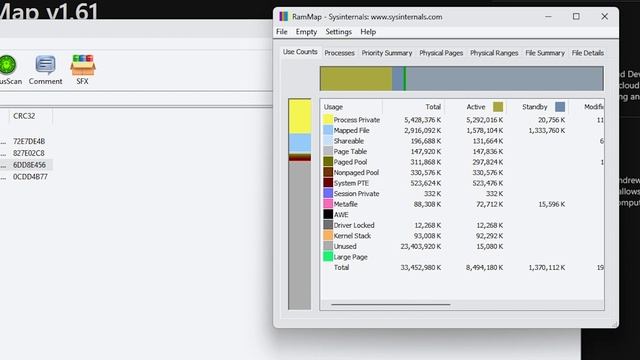Select the Driver Locked row label
Screen dimensions: 640x360
(x=354, y=225)
